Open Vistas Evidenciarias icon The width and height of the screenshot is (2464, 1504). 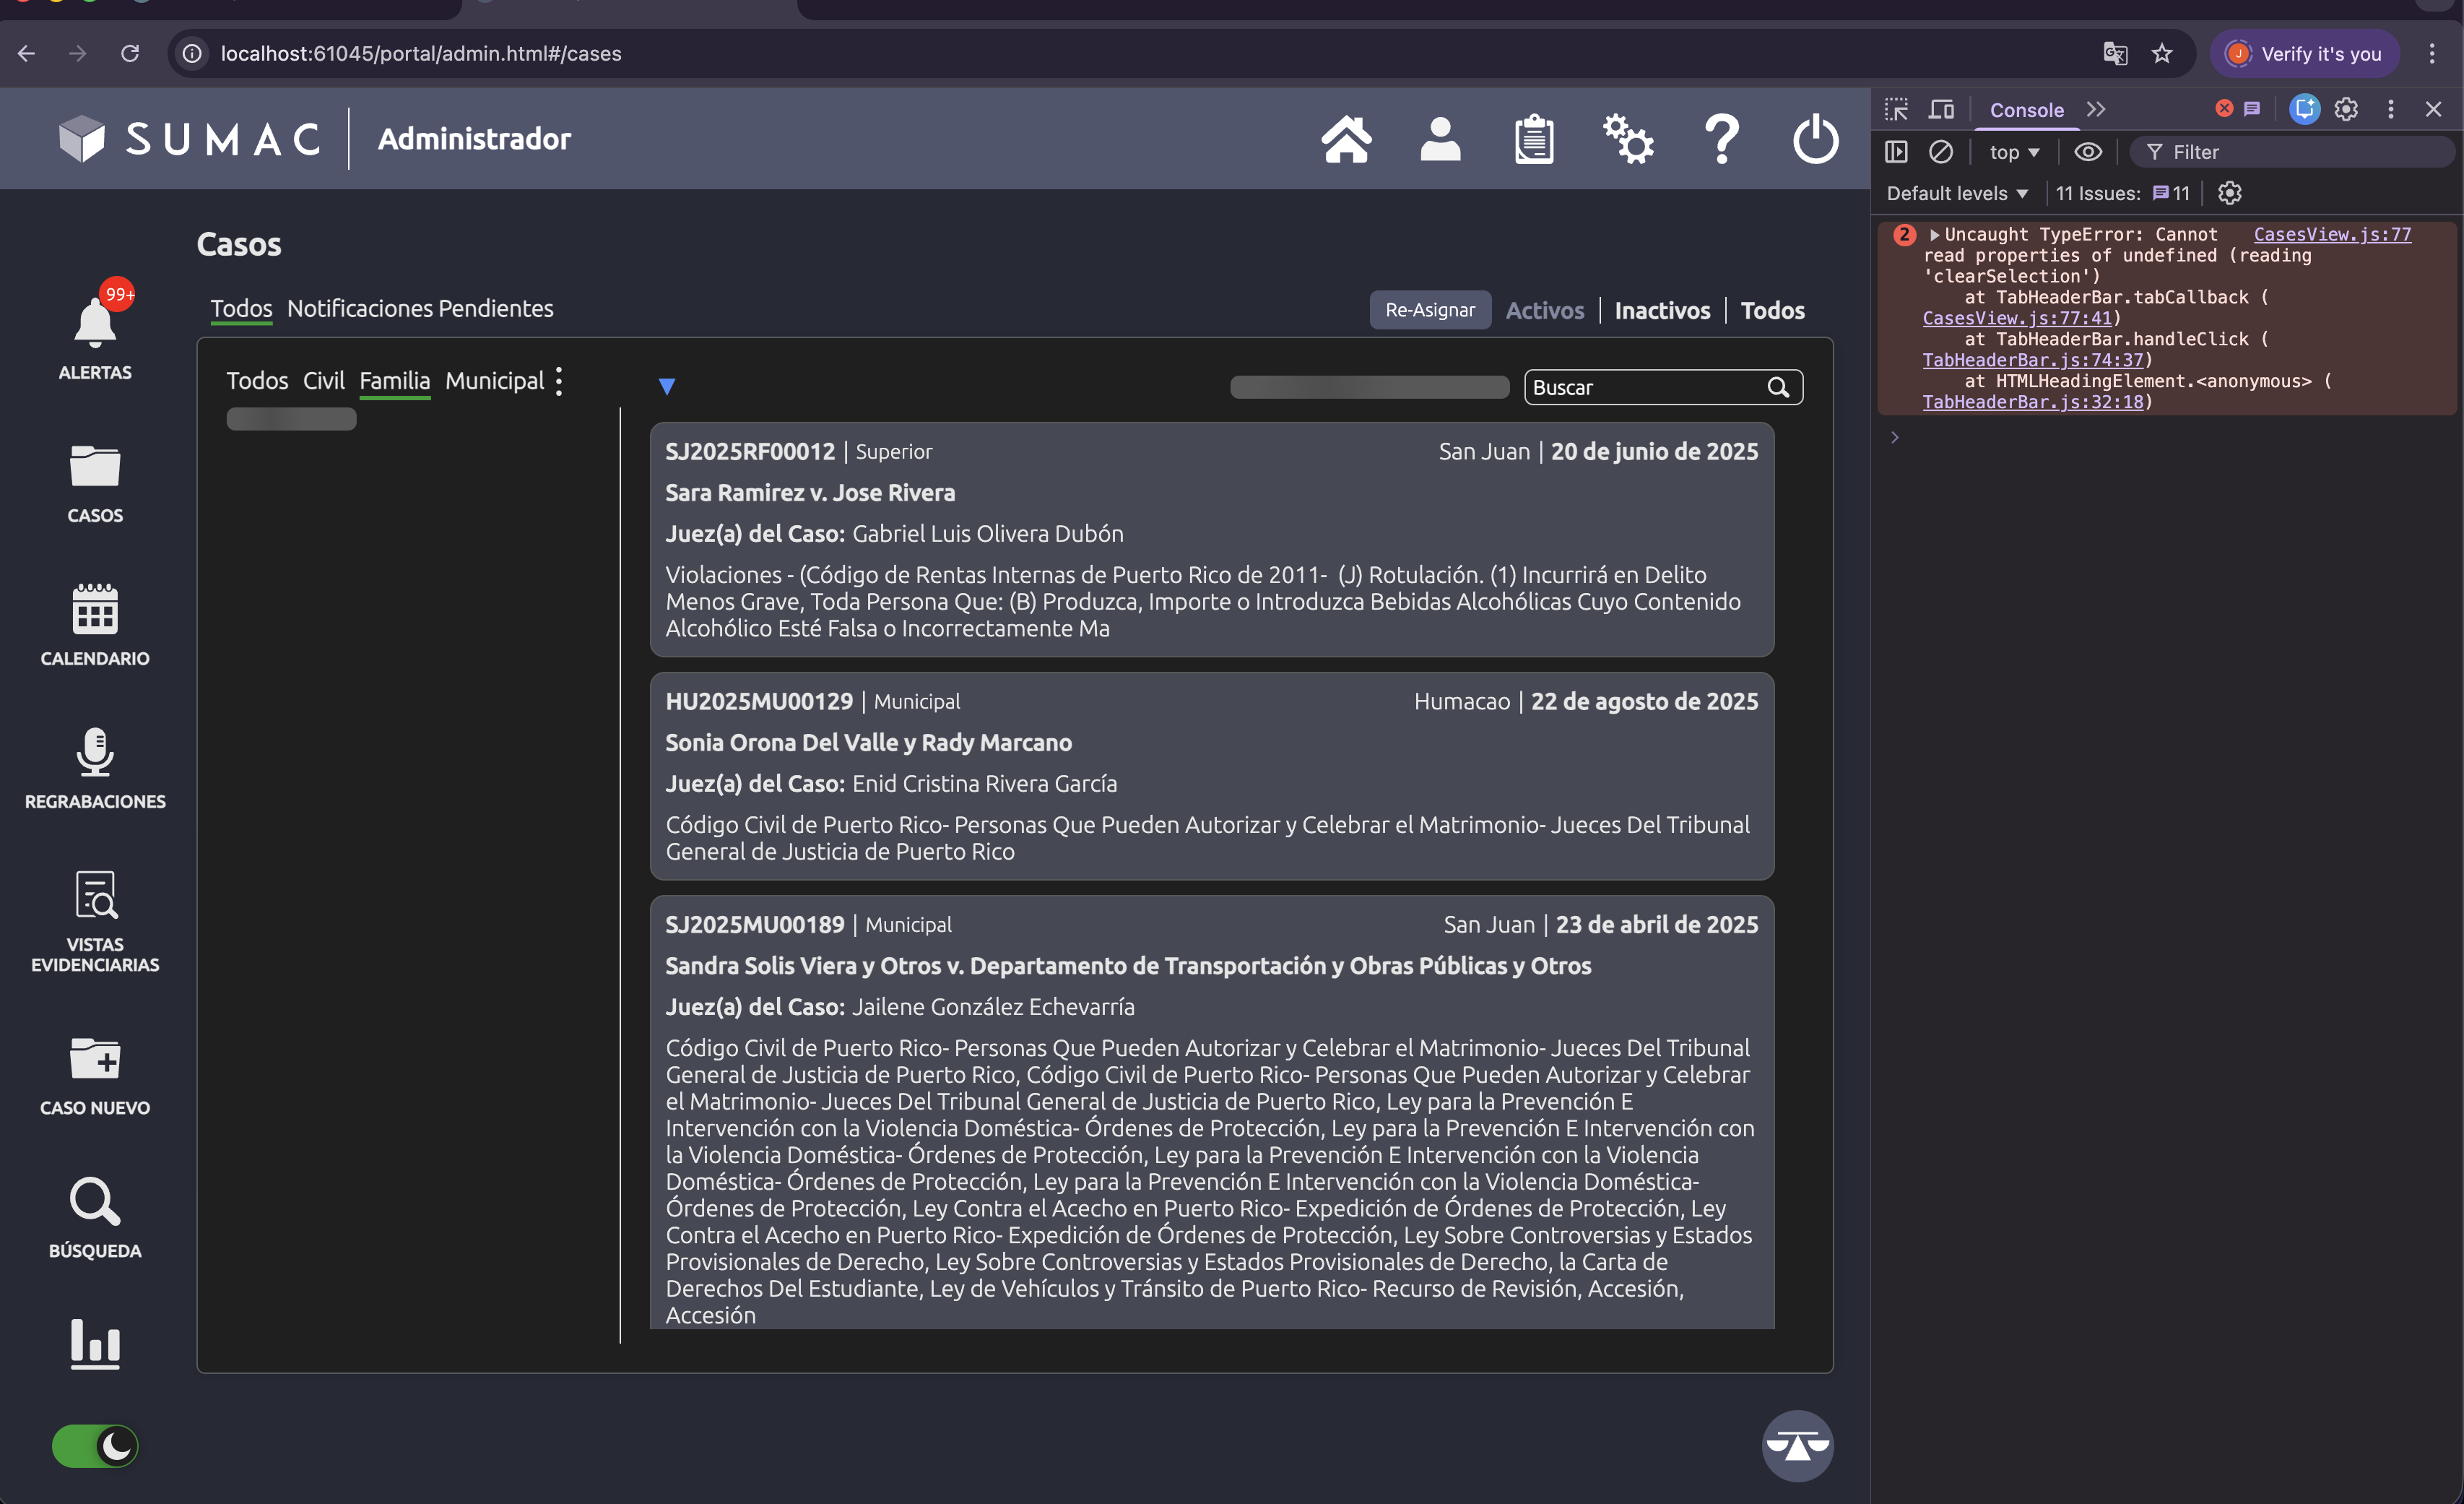95,895
